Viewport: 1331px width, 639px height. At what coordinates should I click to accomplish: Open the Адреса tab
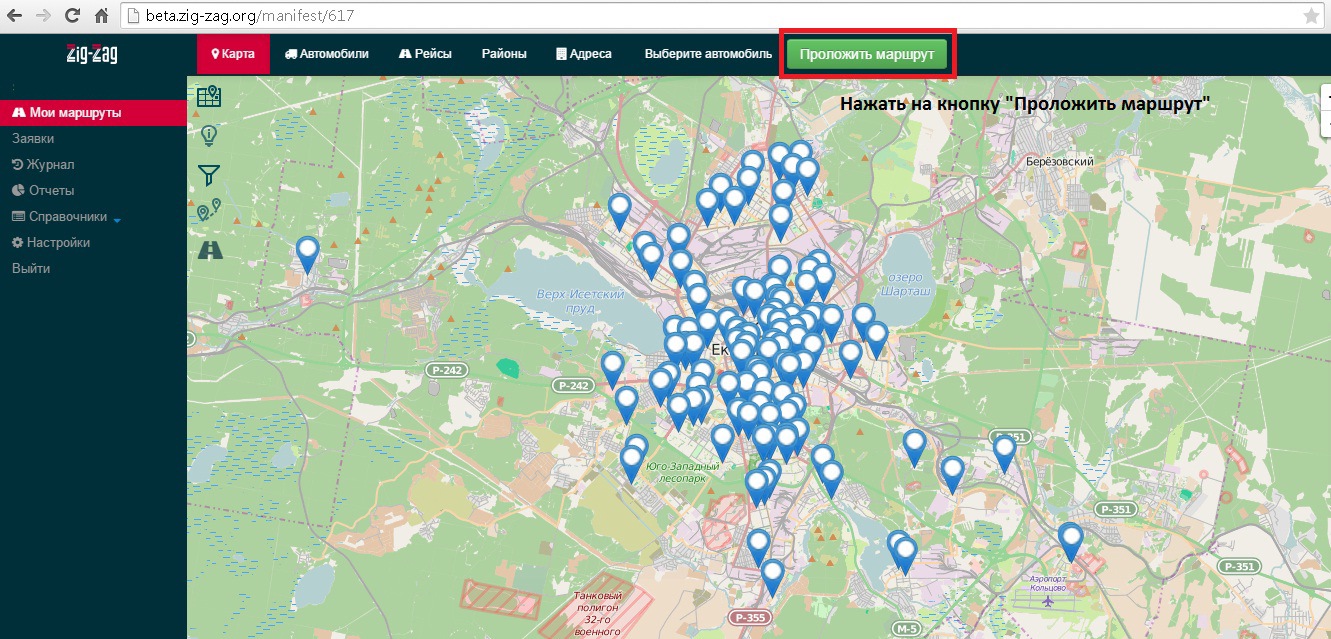584,54
